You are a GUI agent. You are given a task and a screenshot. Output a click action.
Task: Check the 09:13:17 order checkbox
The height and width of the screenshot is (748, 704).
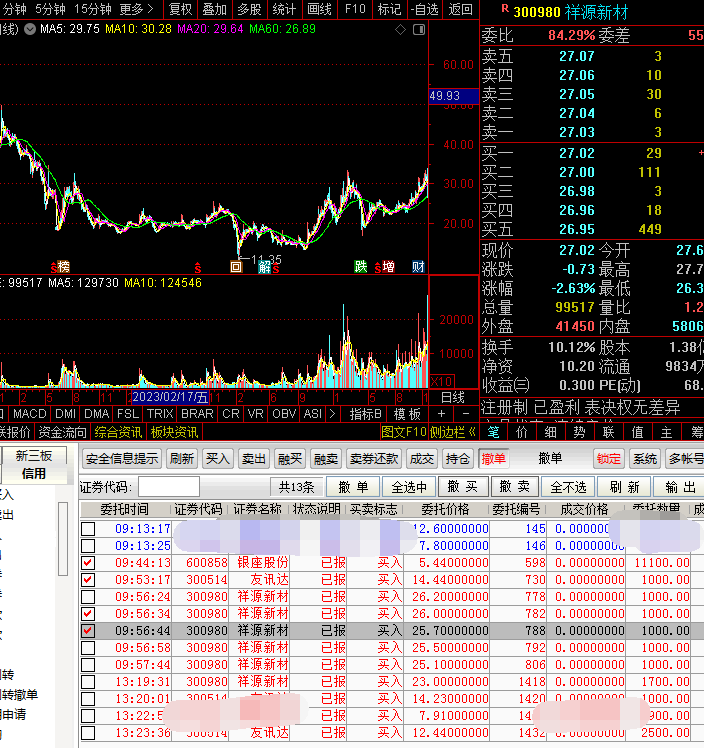88,529
